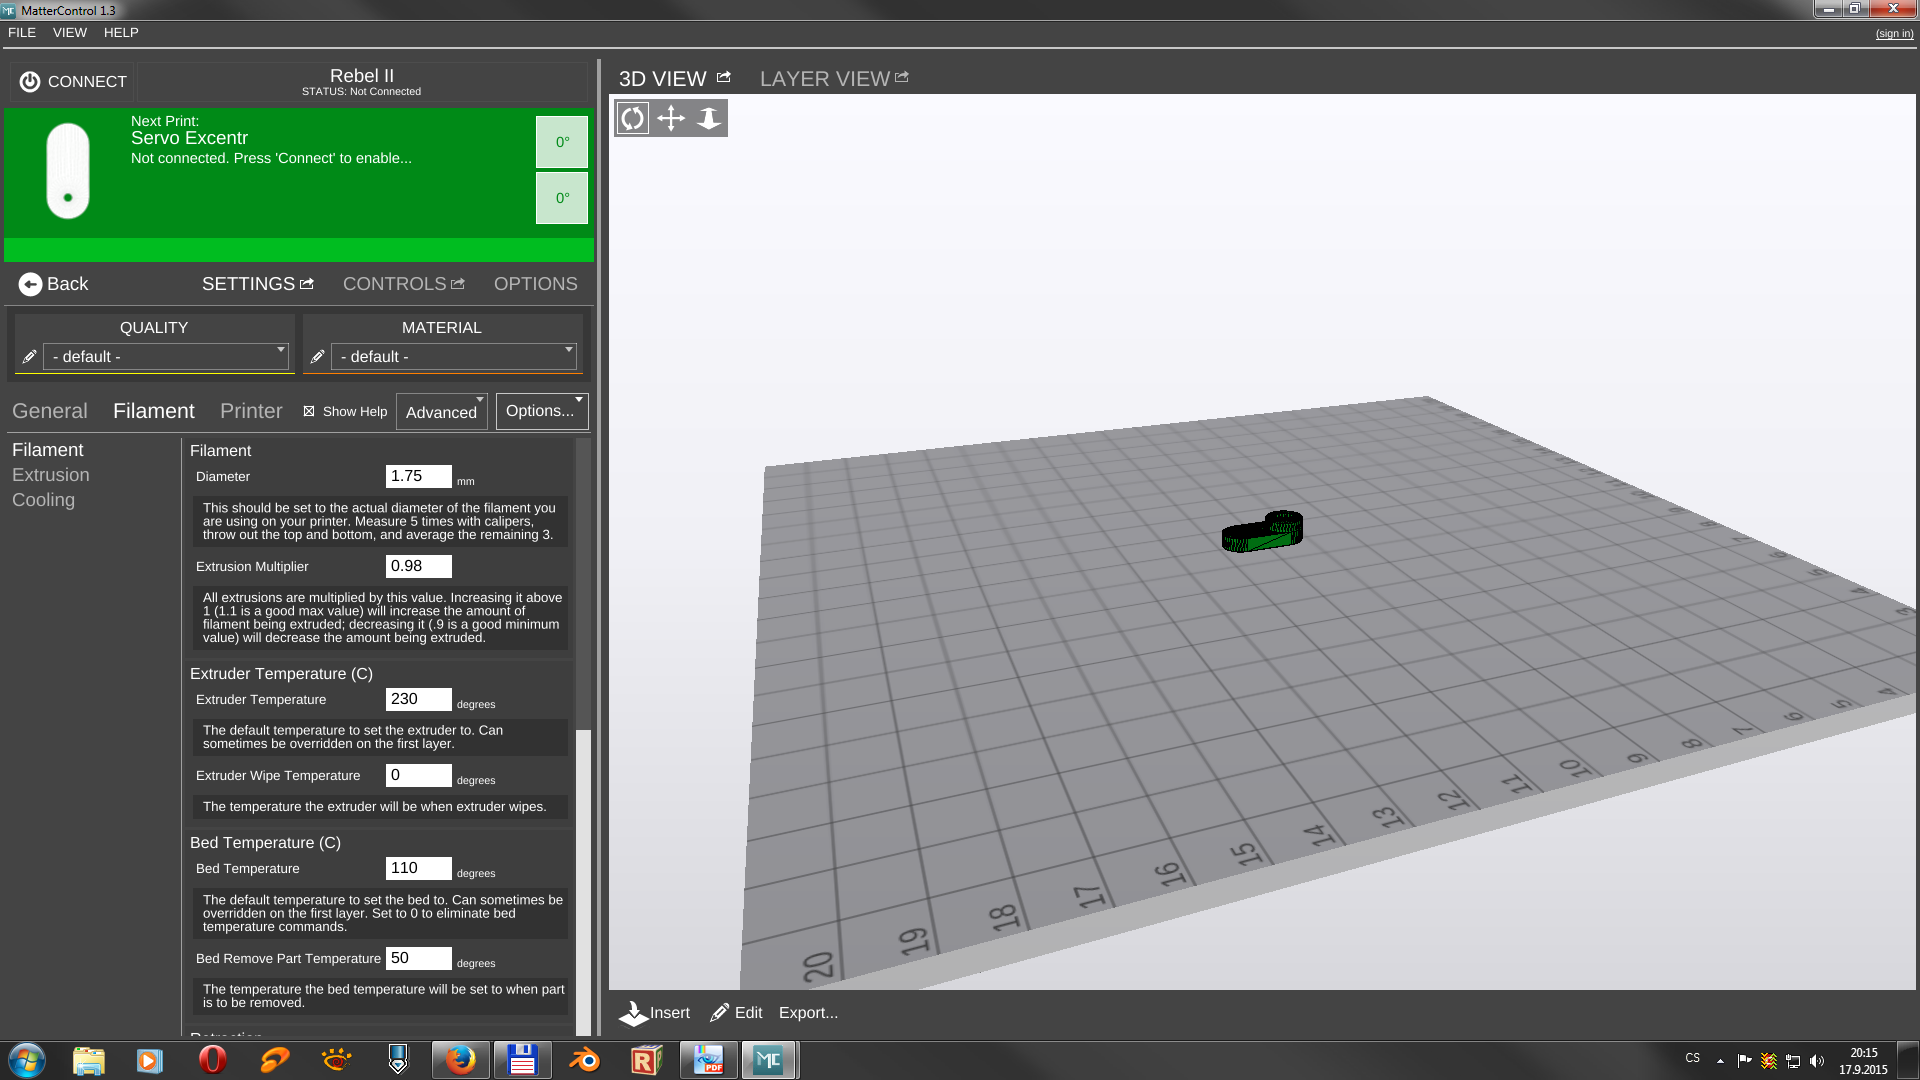This screenshot has height=1080, width=1920.
Task: Expand the Advanced settings level dropdown
Action: coord(442,412)
